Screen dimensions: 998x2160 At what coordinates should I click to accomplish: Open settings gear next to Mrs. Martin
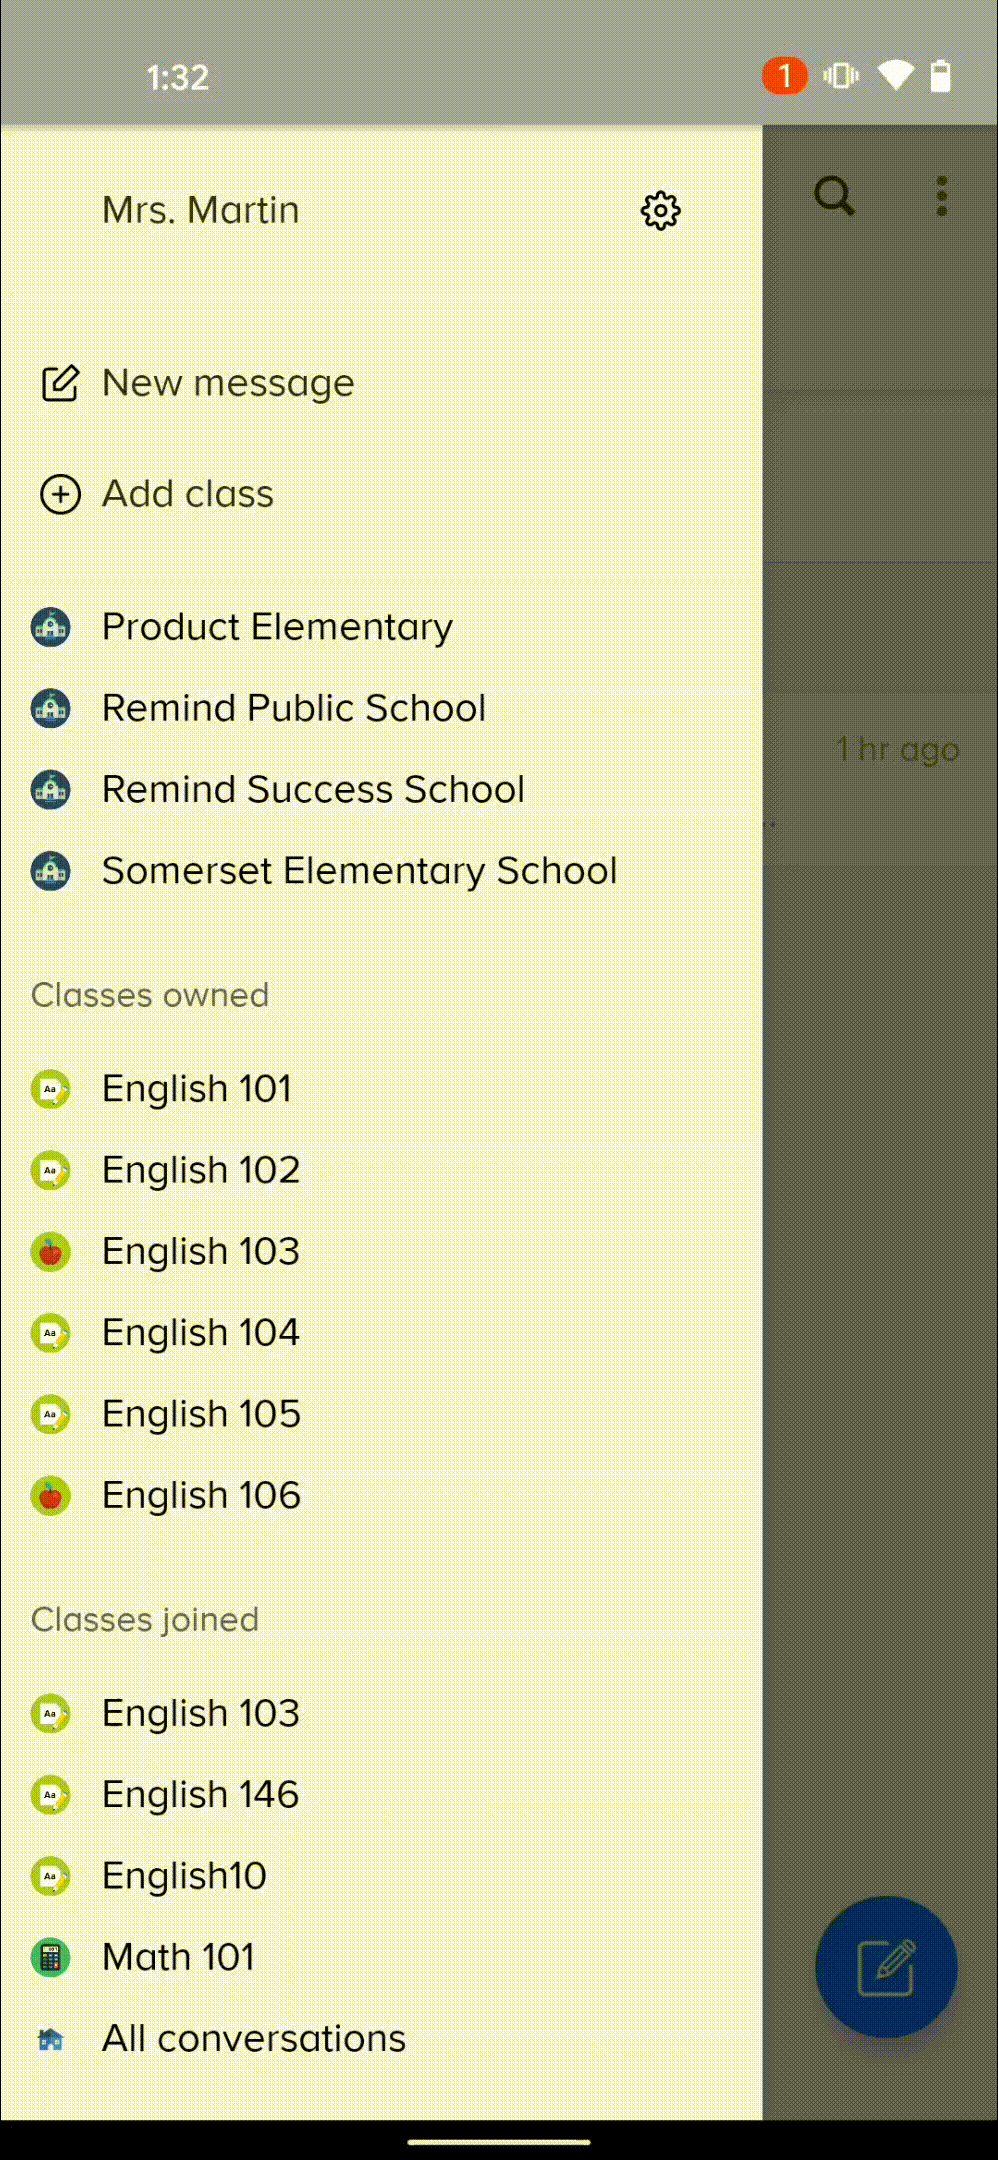[x=660, y=211]
